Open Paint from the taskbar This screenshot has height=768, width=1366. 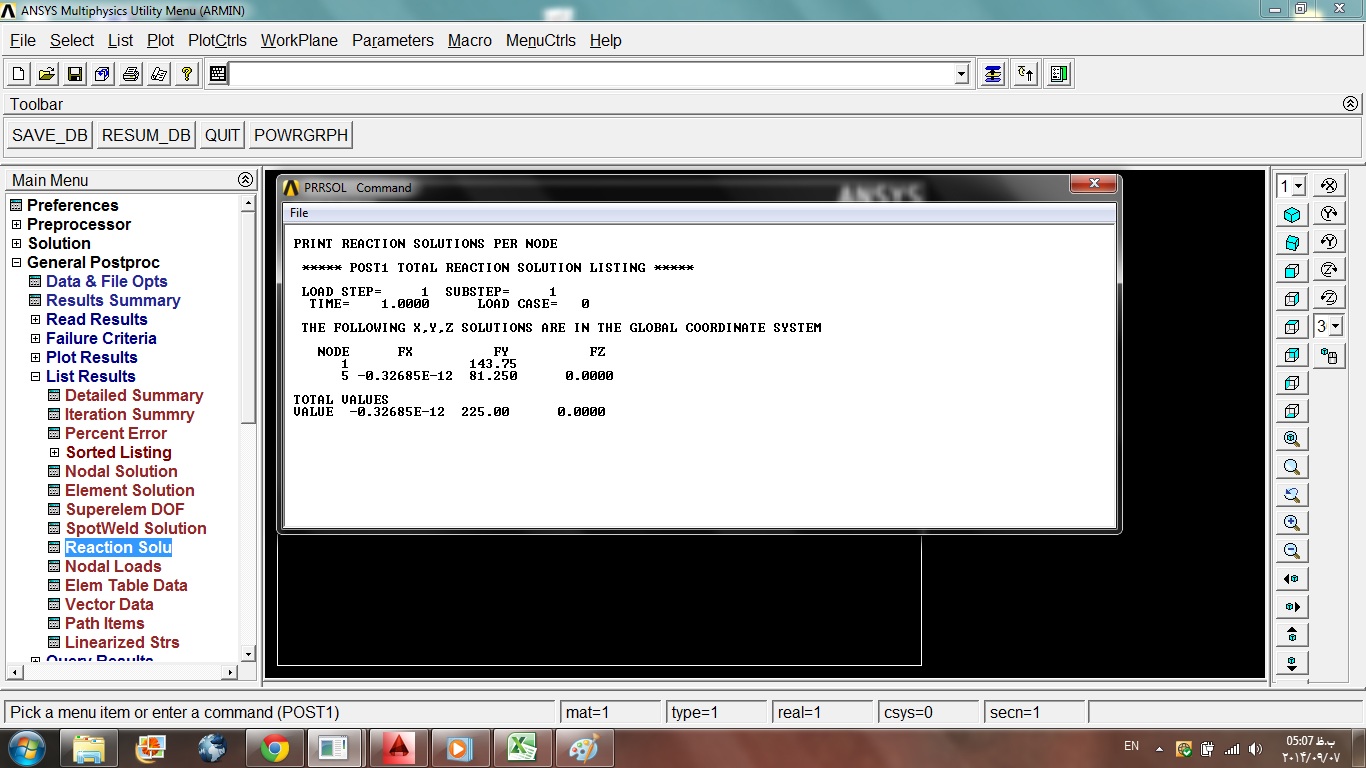click(582, 748)
